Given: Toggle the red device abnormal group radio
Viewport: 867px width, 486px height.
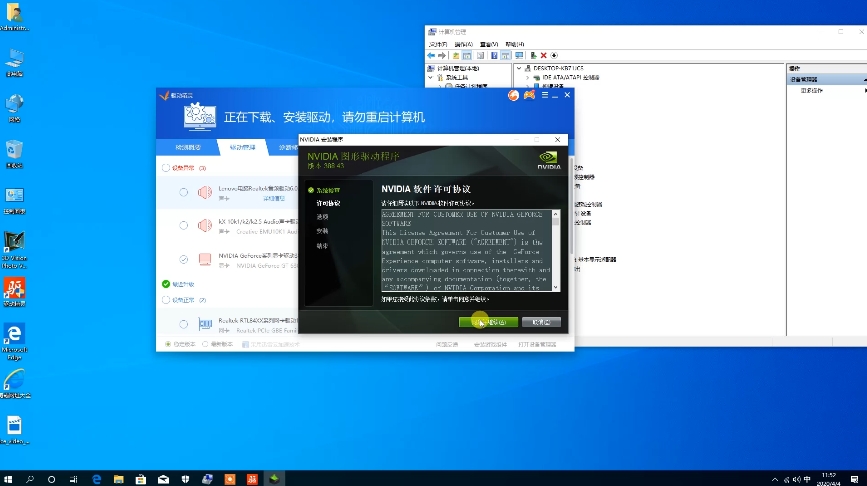Looking at the screenshot, I should tap(166, 168).
